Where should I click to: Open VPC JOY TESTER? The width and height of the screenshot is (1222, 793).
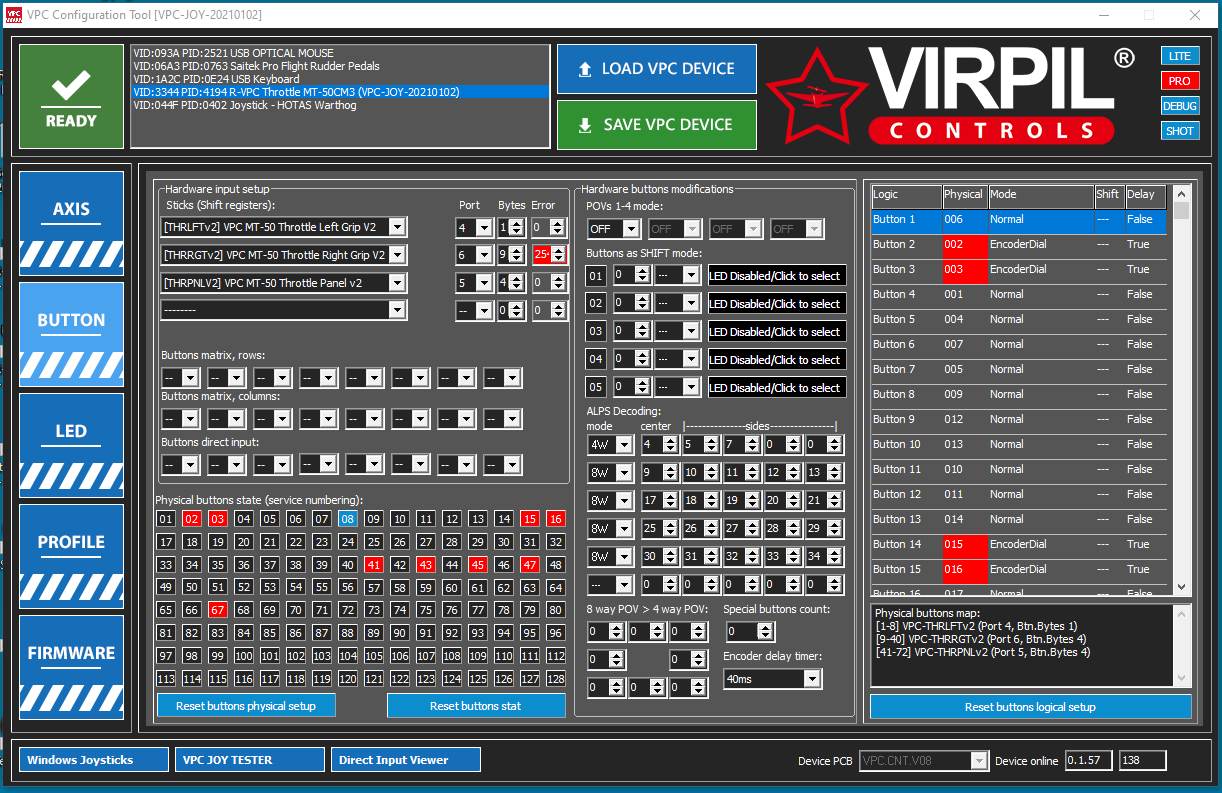[x=250, y=760]
